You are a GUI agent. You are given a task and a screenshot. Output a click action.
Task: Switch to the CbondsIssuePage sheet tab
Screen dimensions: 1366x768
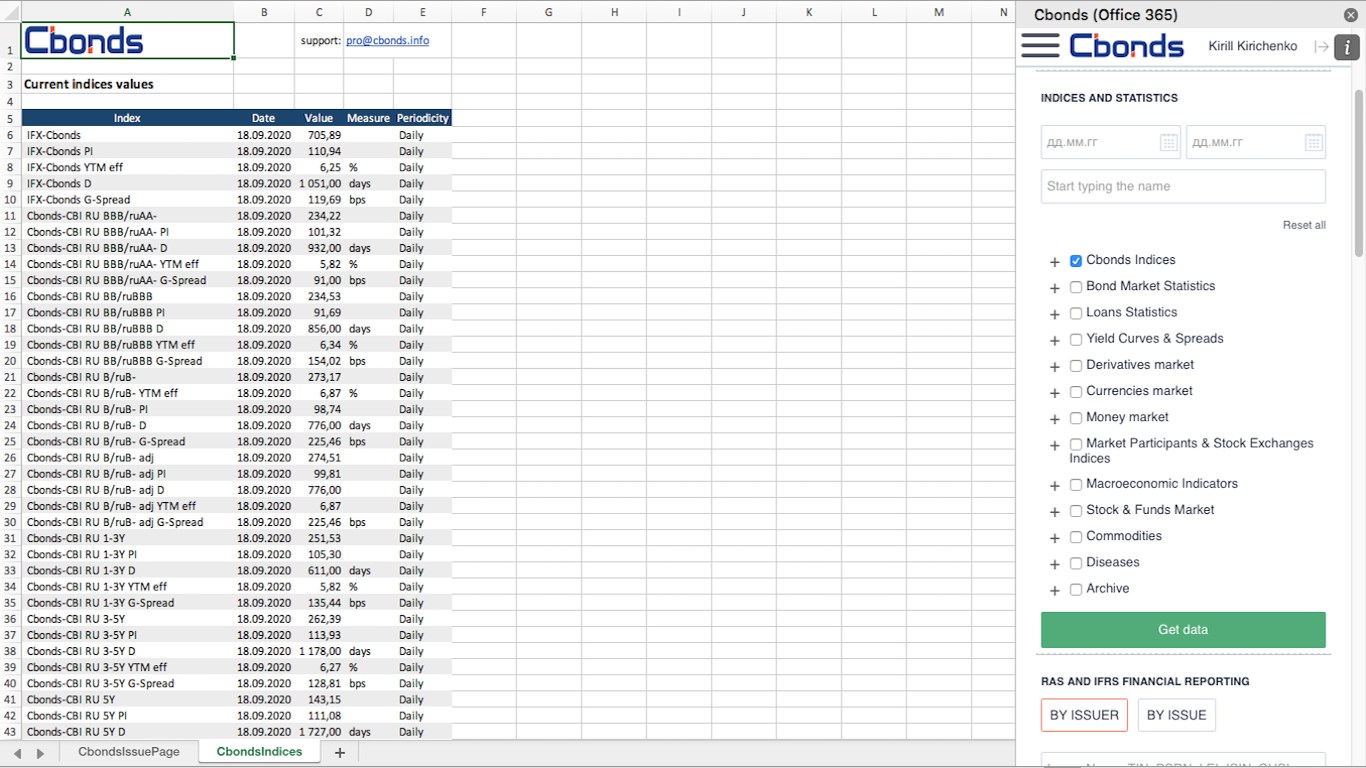coord(129,752)
